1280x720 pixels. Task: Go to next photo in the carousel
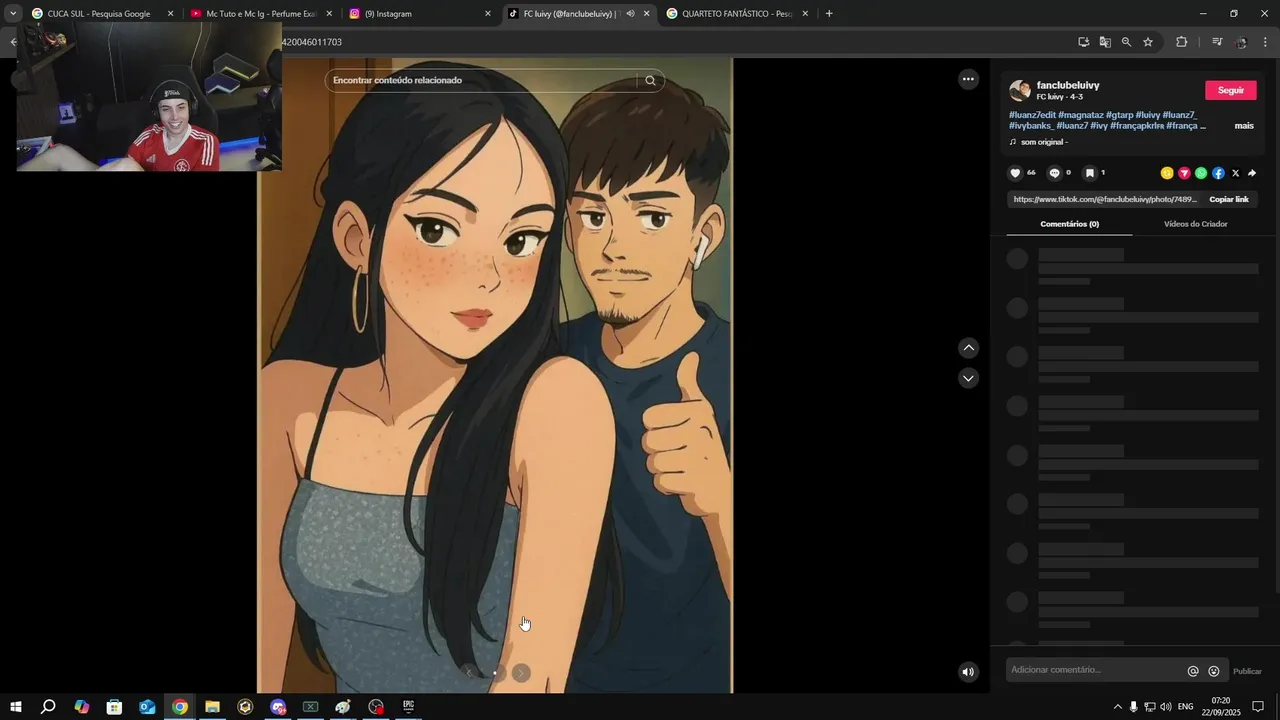point(521,673)
